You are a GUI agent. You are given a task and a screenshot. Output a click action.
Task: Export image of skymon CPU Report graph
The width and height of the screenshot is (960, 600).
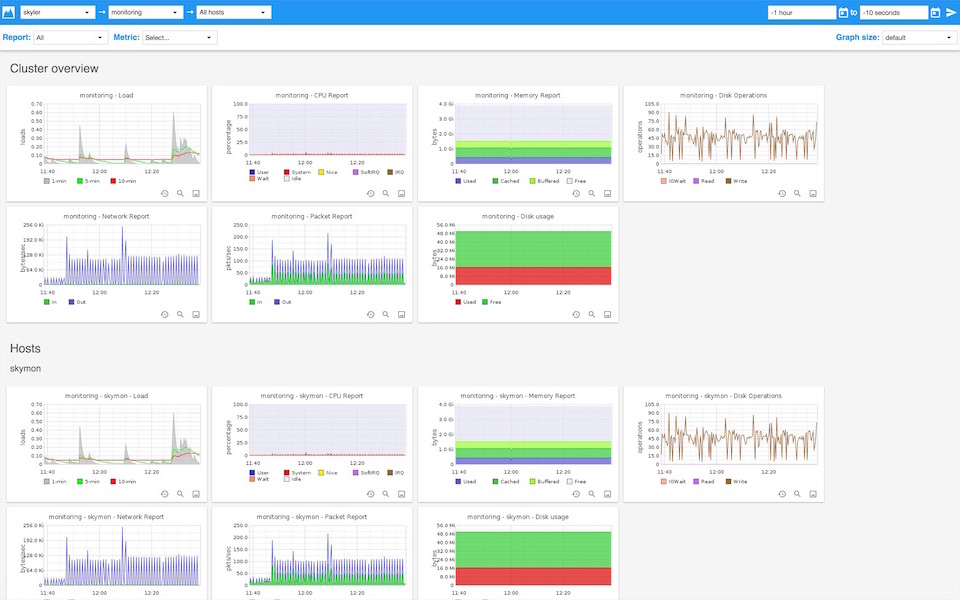coord(402,494)
